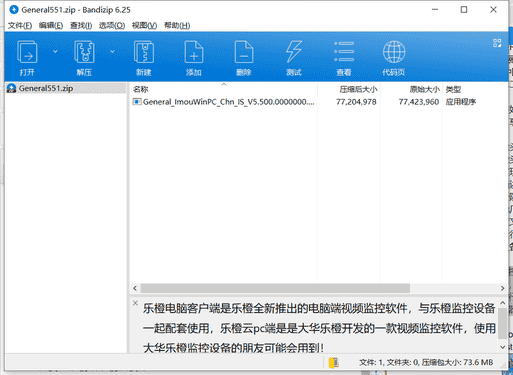Click the comment pane scroll down arrow
The image size is (513, 375).
(503, 347)
